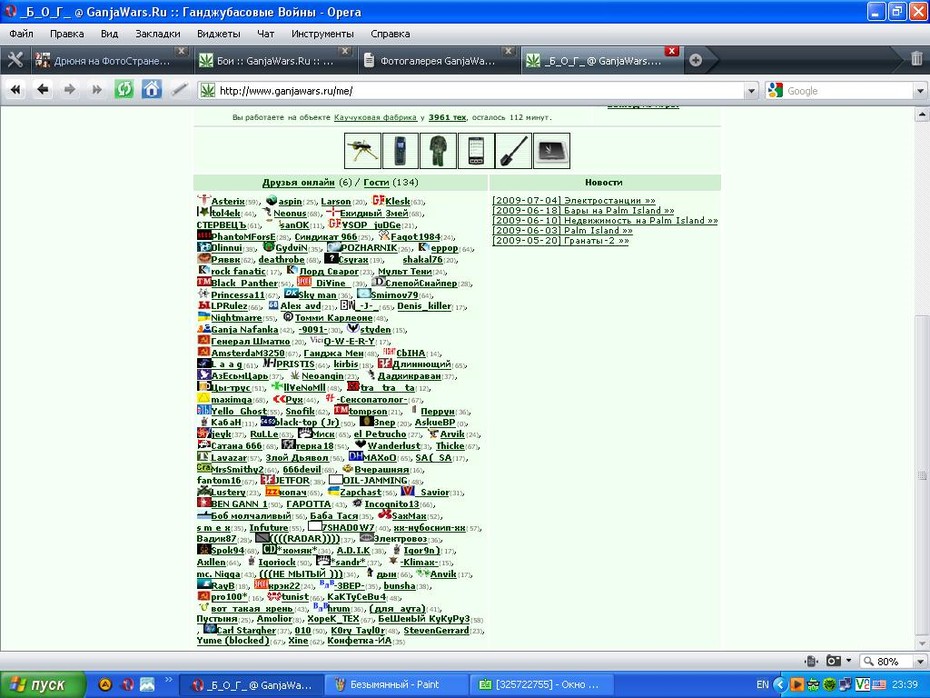Click the PDA device equipment icon
Screen dimensions: 930x698
(476, 151)
